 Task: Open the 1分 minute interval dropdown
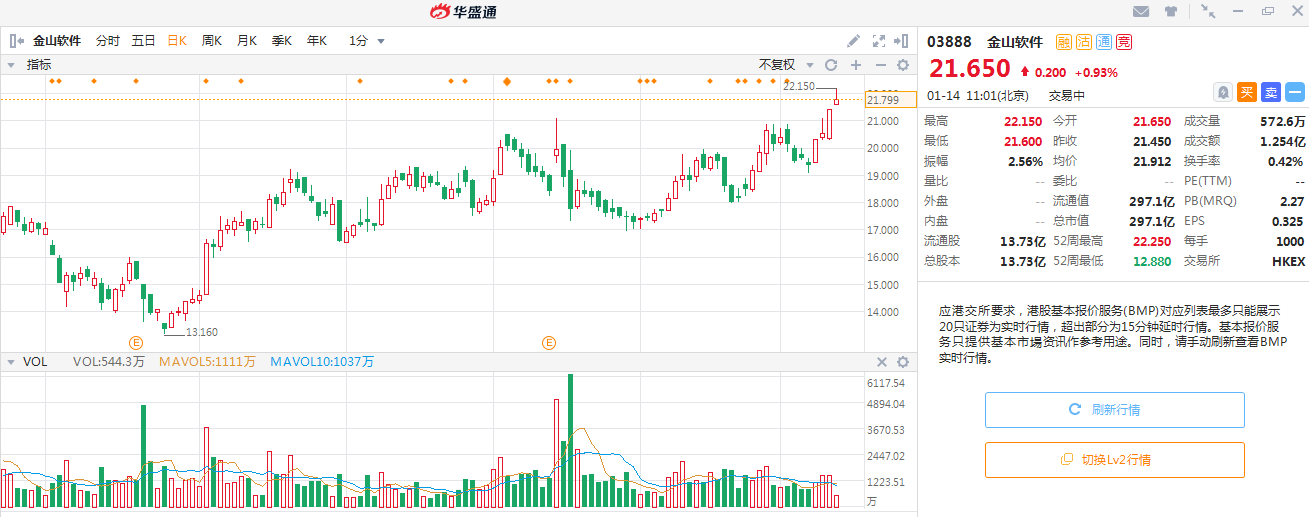(367, 41)
